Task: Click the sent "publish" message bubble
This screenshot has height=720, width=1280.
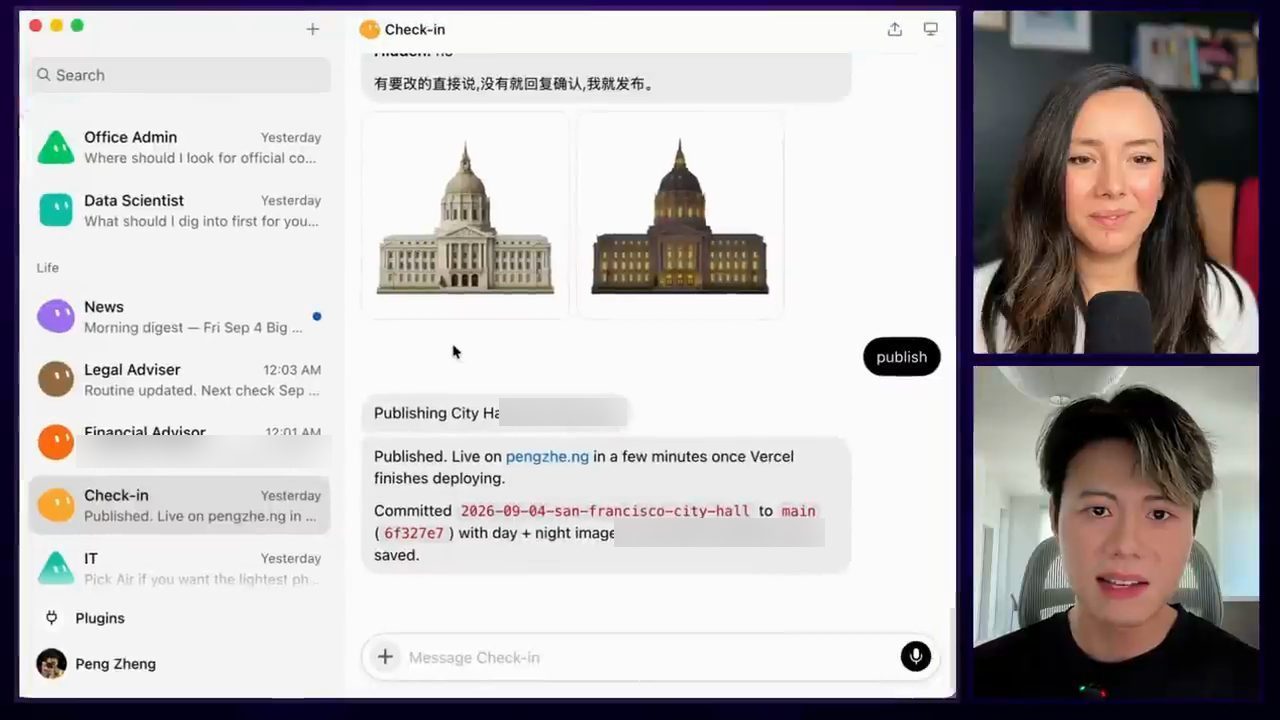Action: 902,357
